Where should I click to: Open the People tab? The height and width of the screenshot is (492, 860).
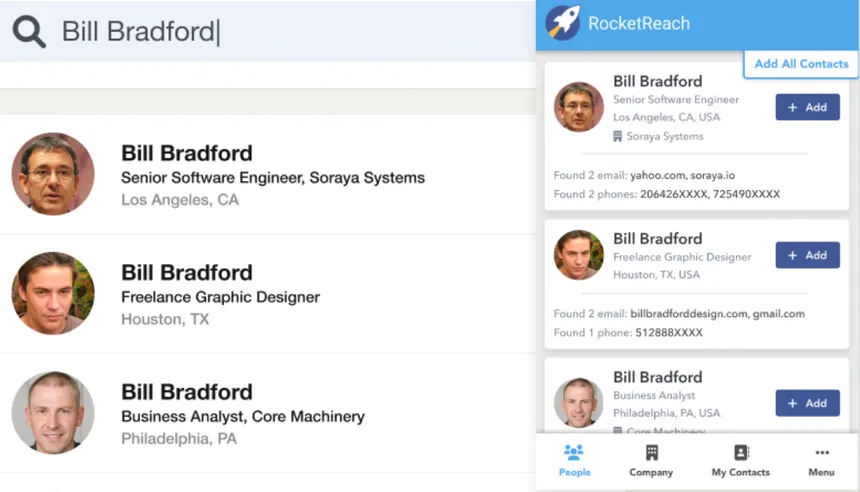point(575,461)
